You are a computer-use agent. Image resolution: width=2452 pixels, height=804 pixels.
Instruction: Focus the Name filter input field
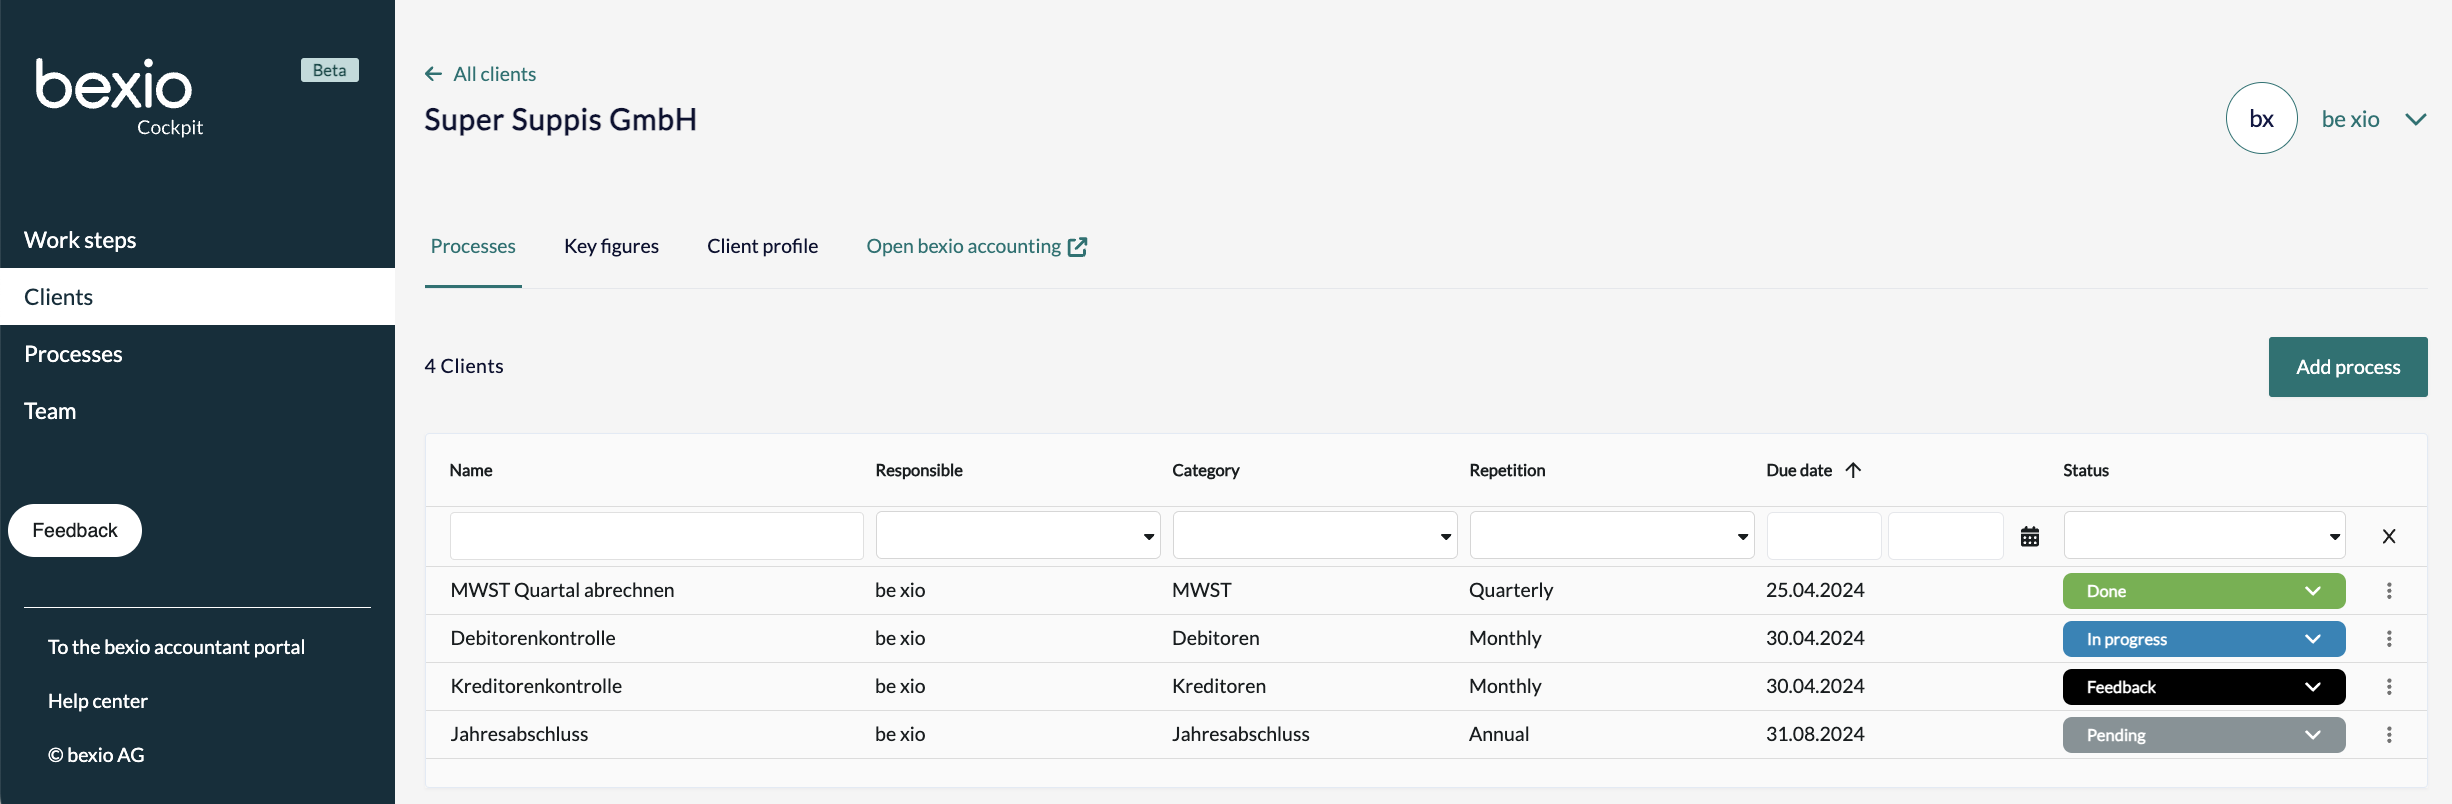656,536
